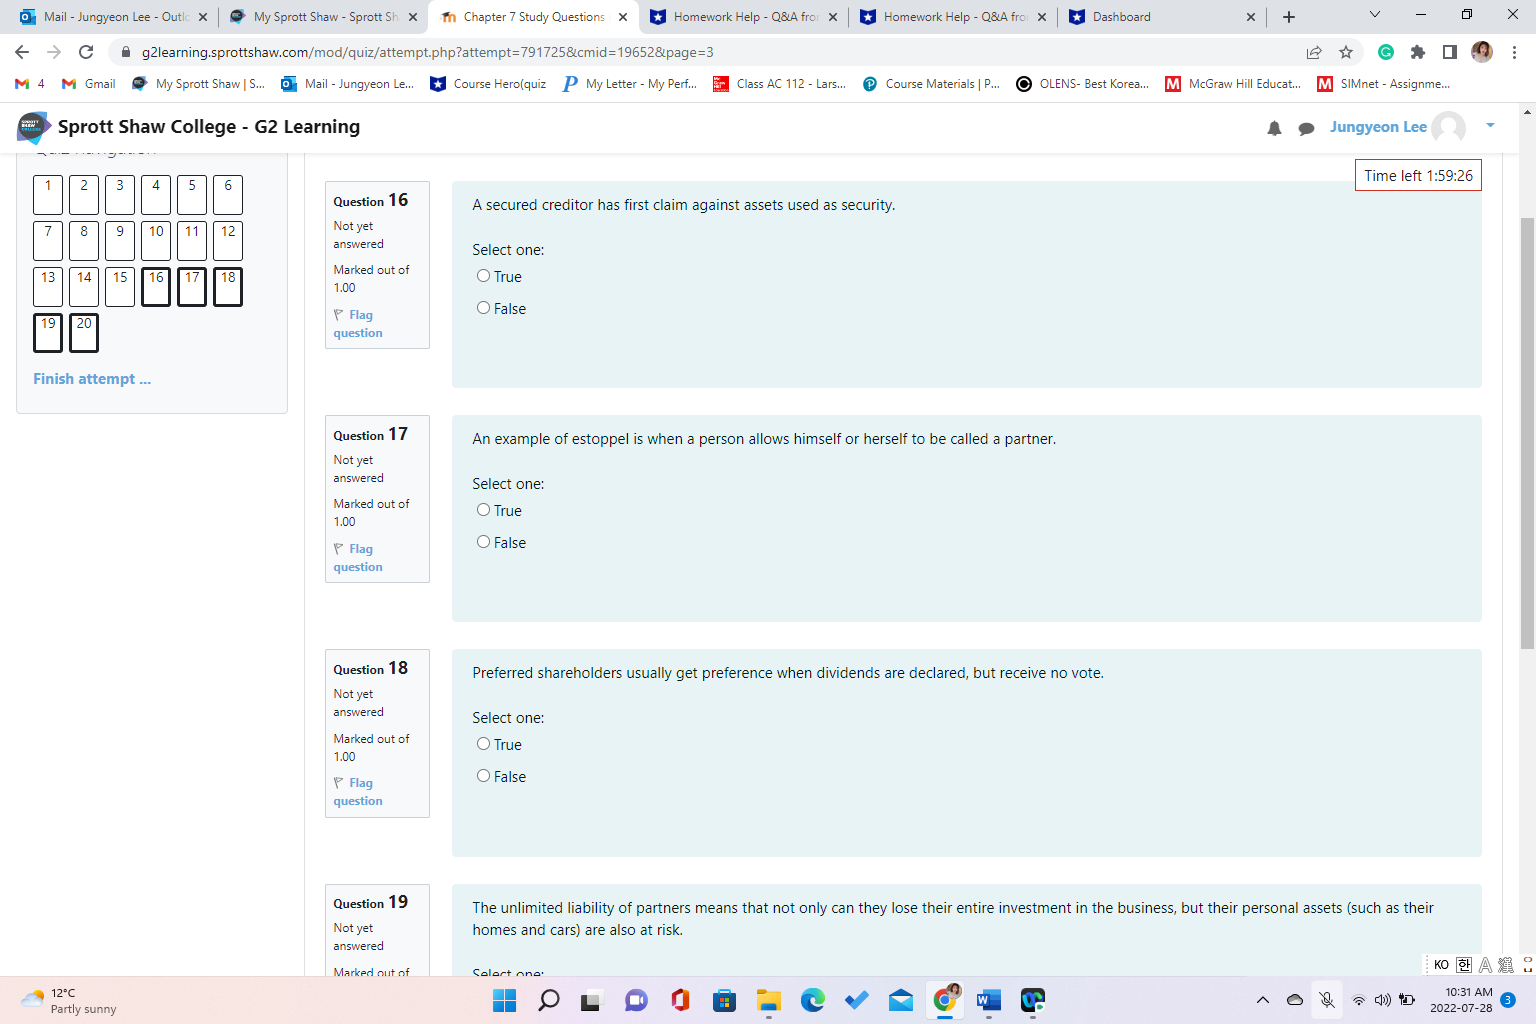This screenshot has height=1024, width=1536.
Task: Bookmark this page with the star icon
Action: click(1345, 51)
